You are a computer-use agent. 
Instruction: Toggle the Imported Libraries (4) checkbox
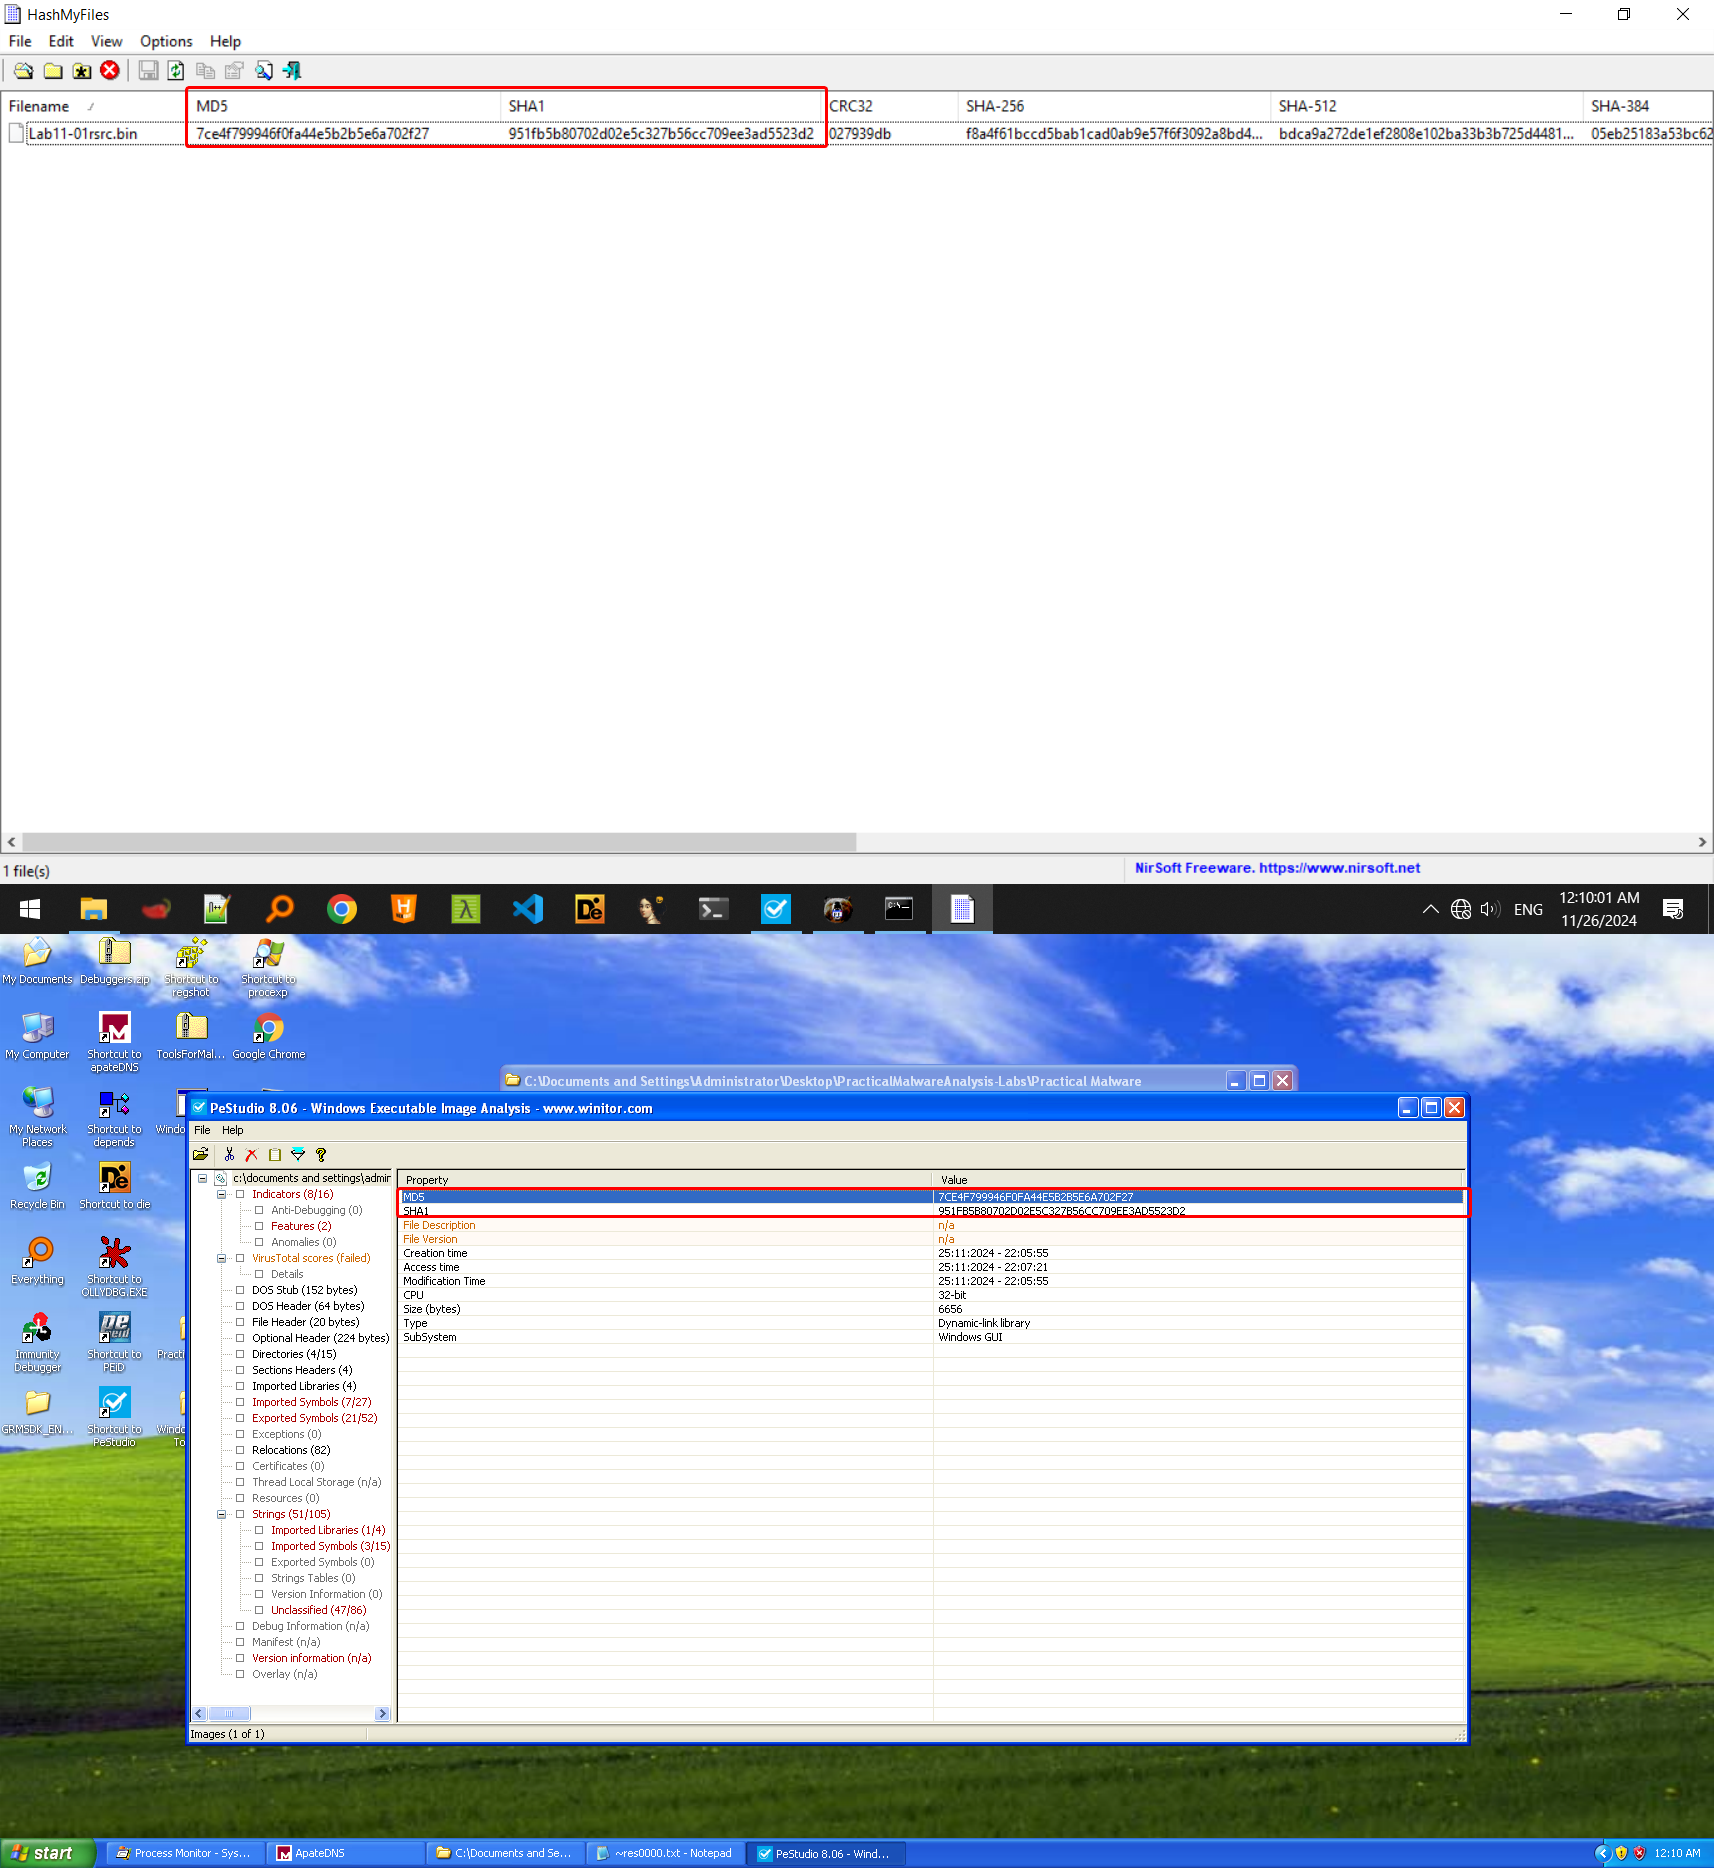(x=240, y=1386)
